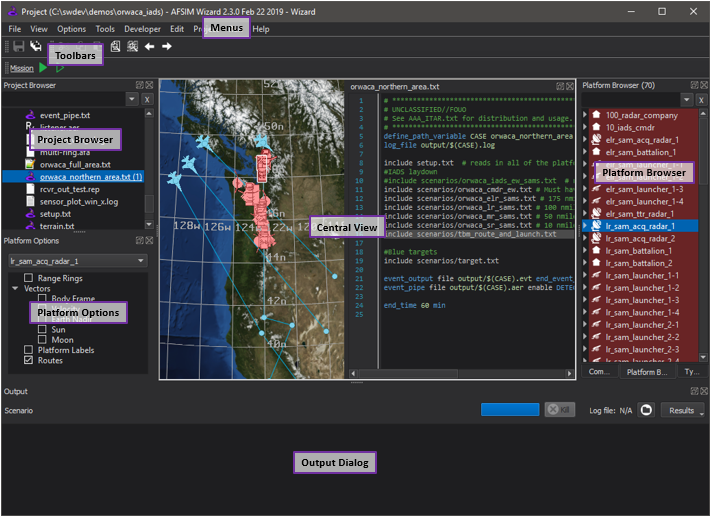Close the Platform Options panel
Screen dimensions: 710x516
pos(149,240)
